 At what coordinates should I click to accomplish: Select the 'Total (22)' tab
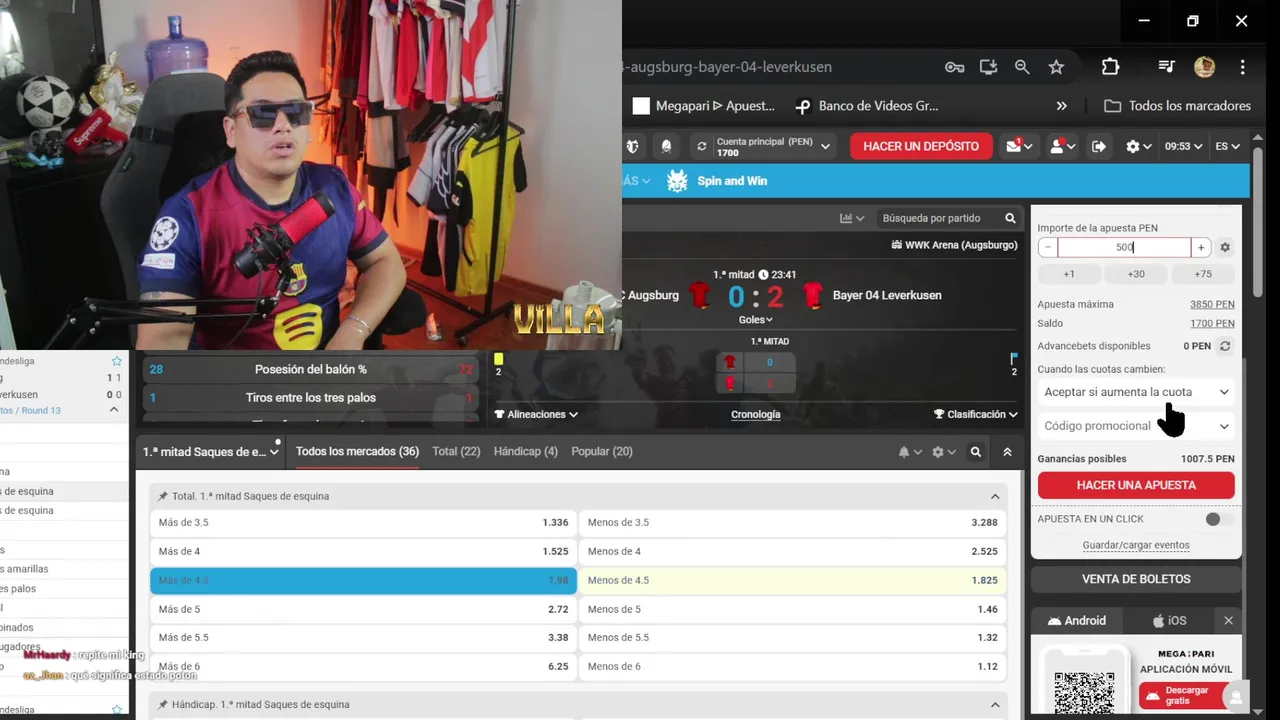tap(456, 452)
